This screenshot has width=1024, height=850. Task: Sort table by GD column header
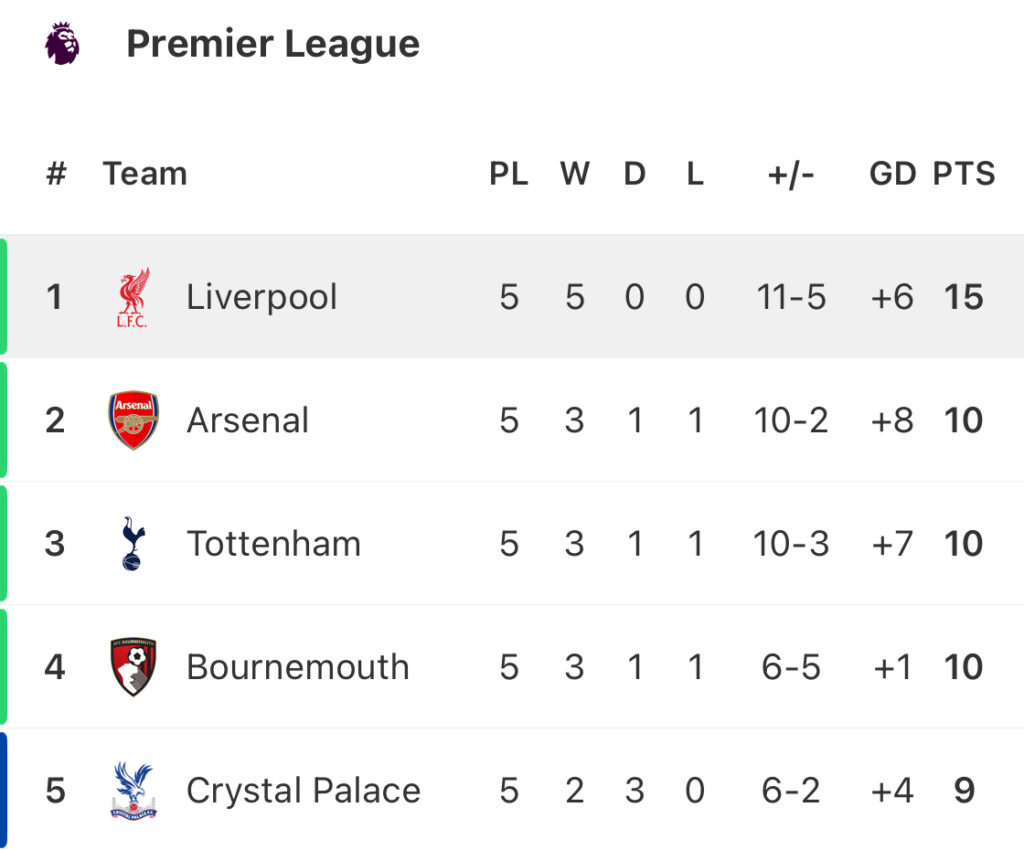click(893, 174)
